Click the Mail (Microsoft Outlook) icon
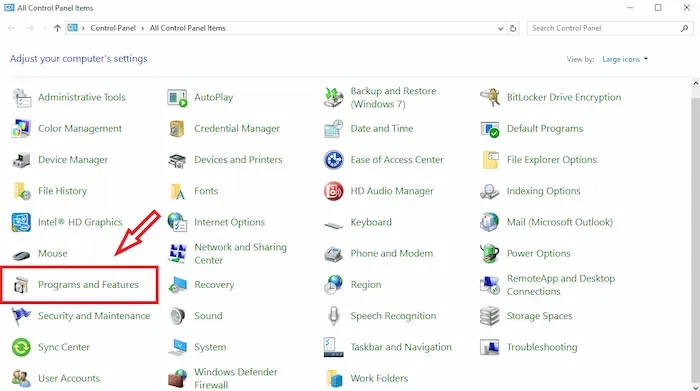The width and height of the screenshot is (700, 391). coord(490,222)
